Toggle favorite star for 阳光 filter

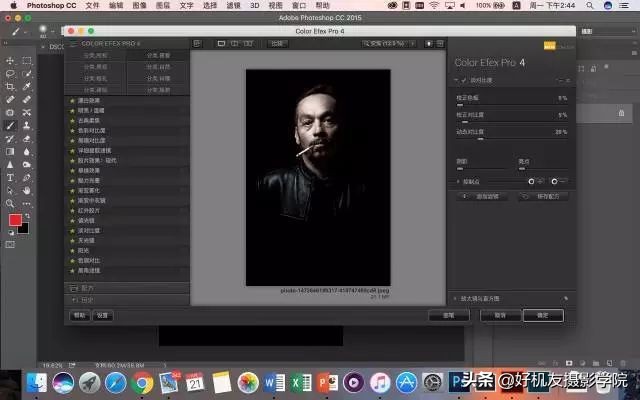[x=72, y=251]
